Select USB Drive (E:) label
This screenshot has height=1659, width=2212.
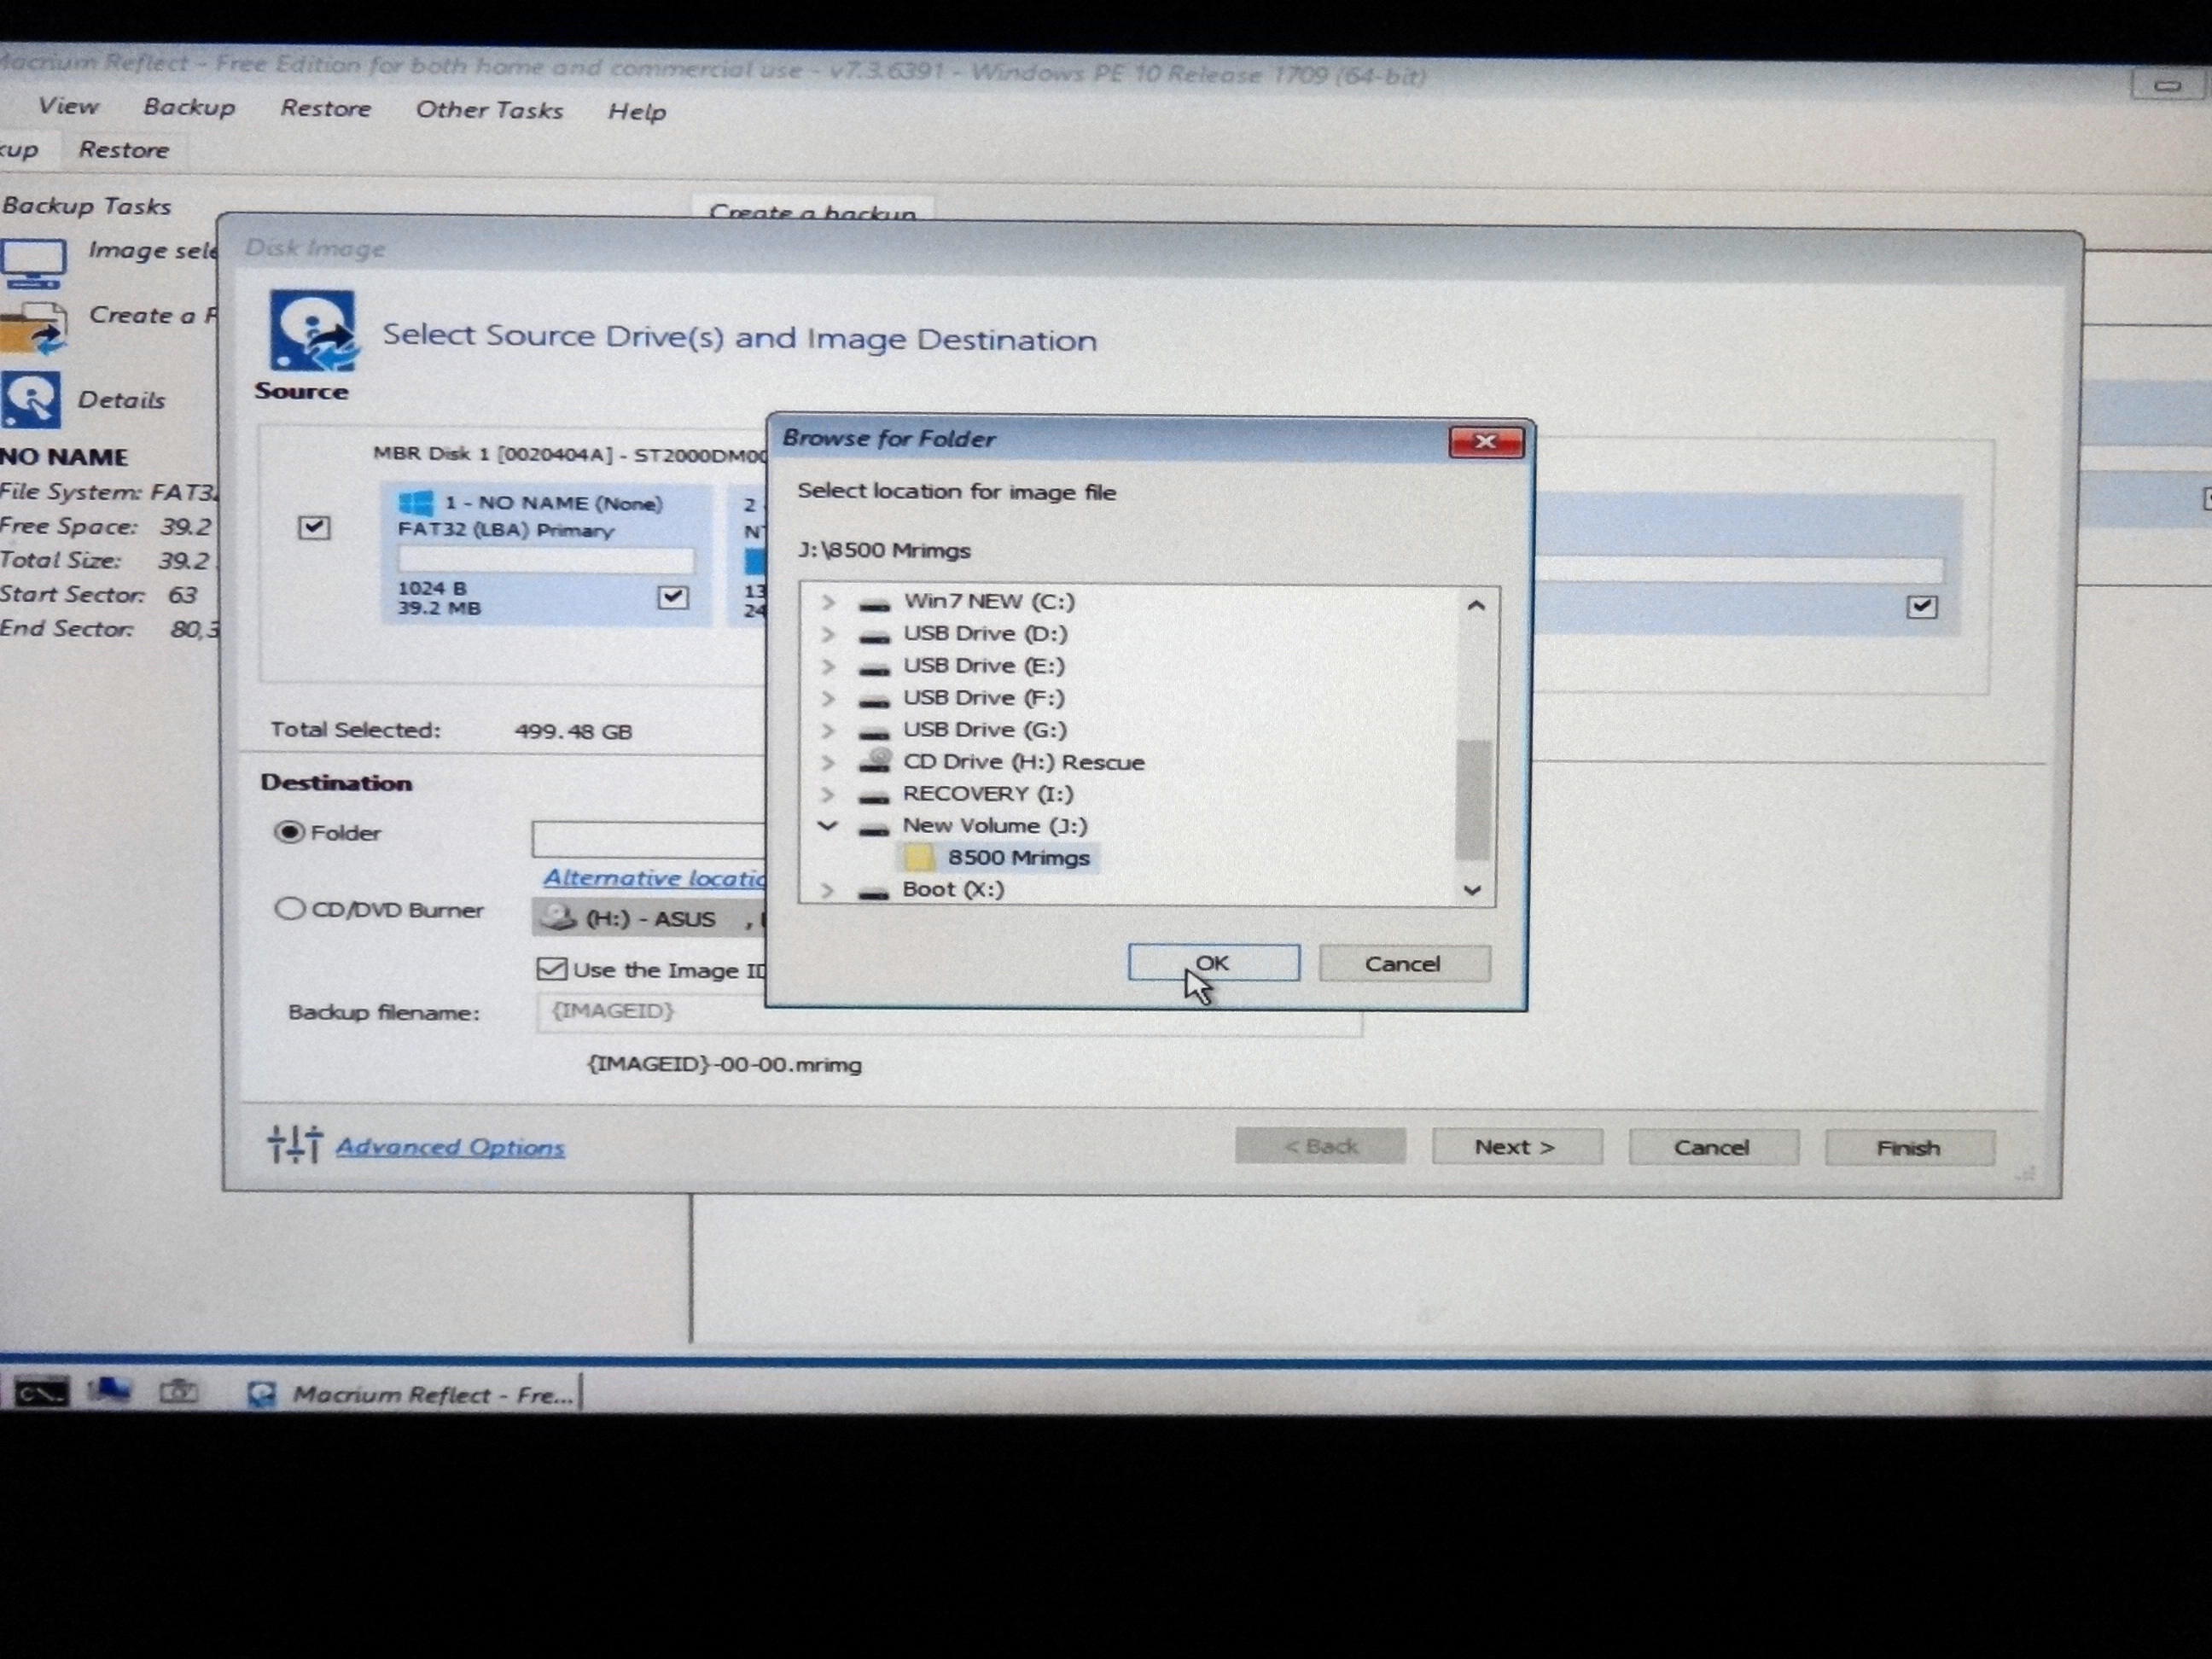click(x=984, y=665)
